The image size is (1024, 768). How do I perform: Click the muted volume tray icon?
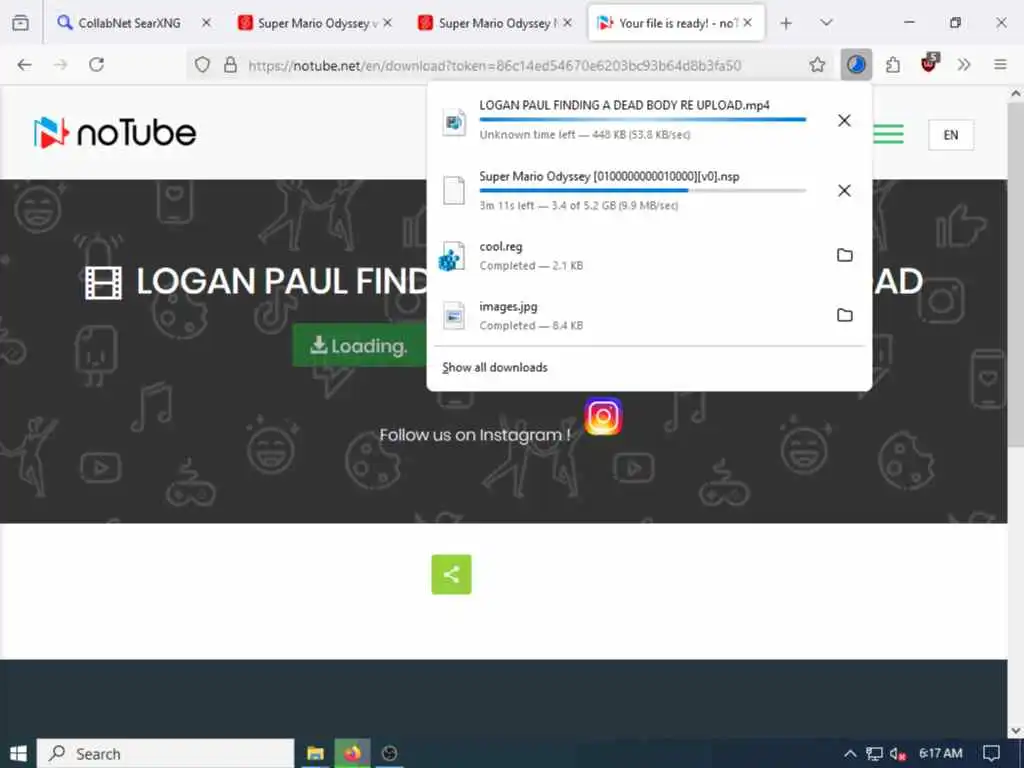[x=898, y=754]
